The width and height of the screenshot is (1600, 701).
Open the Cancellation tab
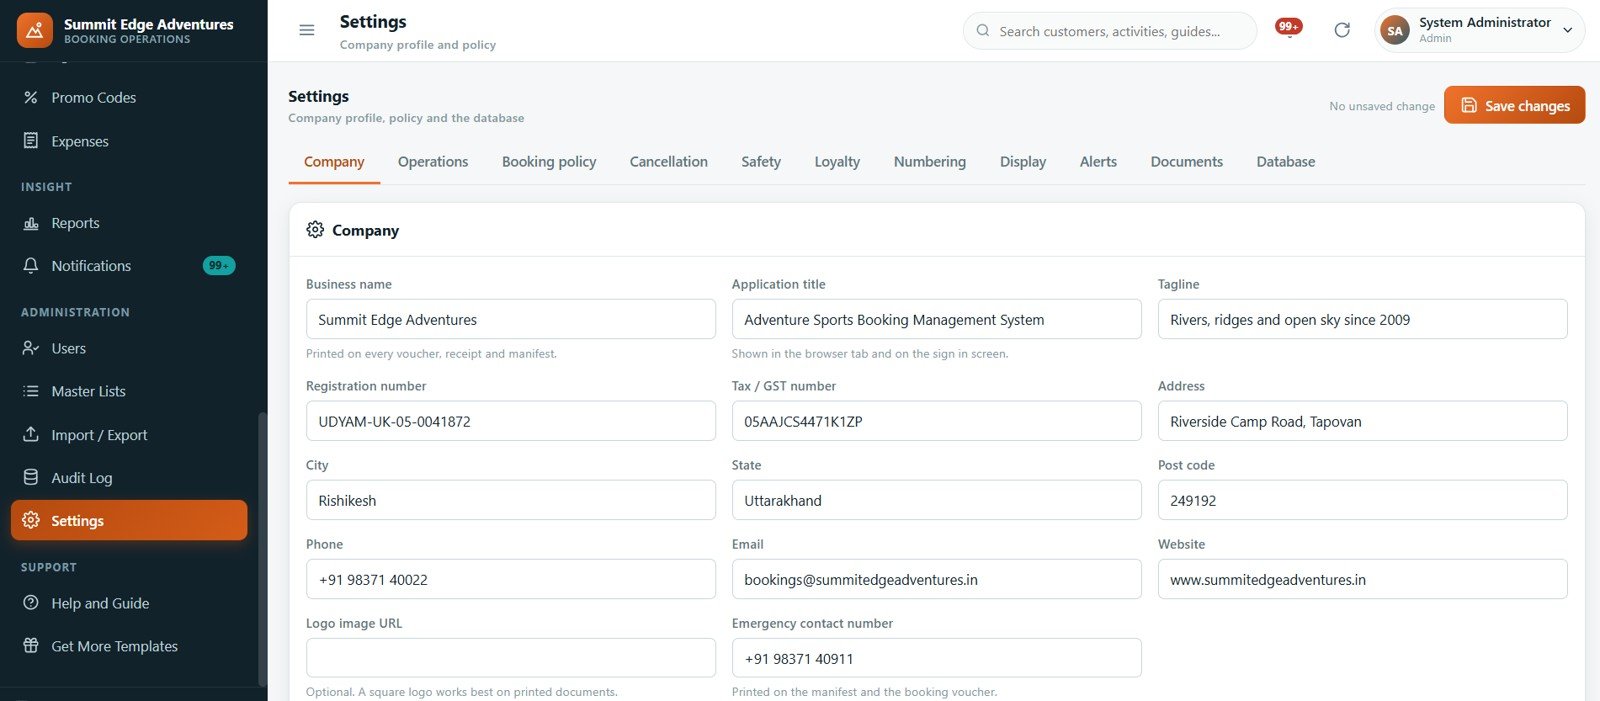tap(669, 162)
